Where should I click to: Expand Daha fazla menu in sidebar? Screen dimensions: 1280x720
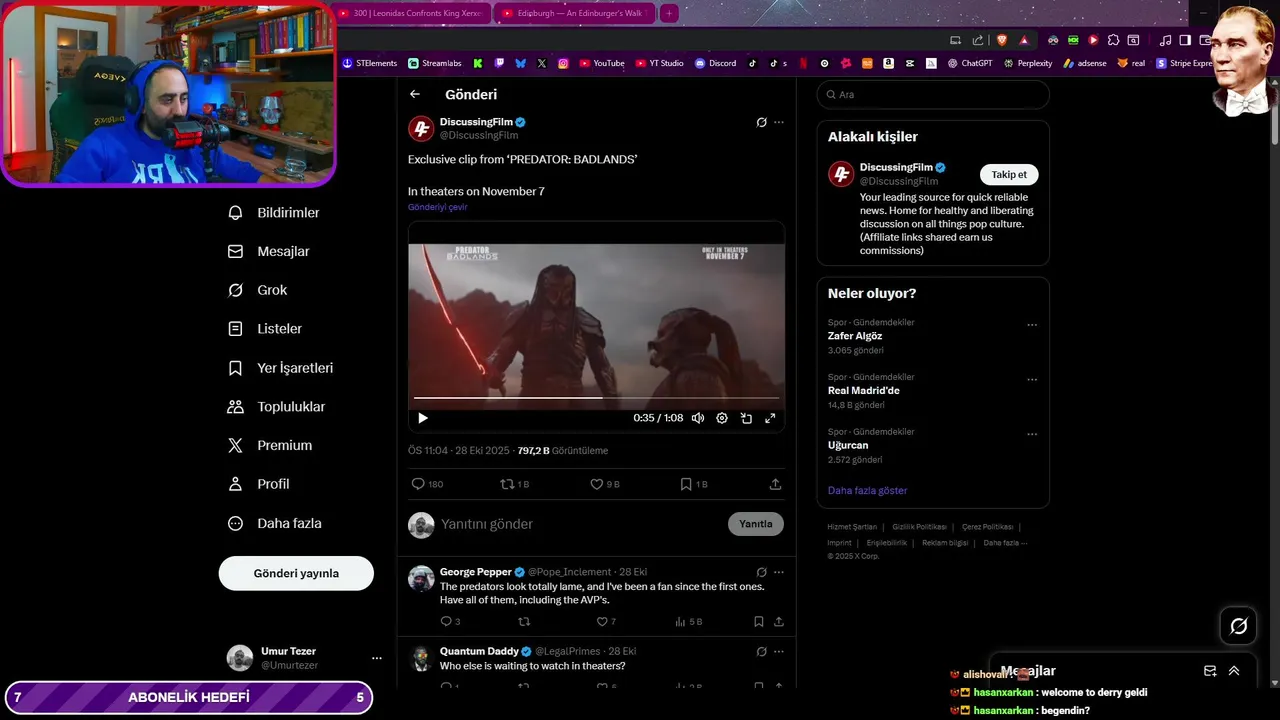click(275, 523)
